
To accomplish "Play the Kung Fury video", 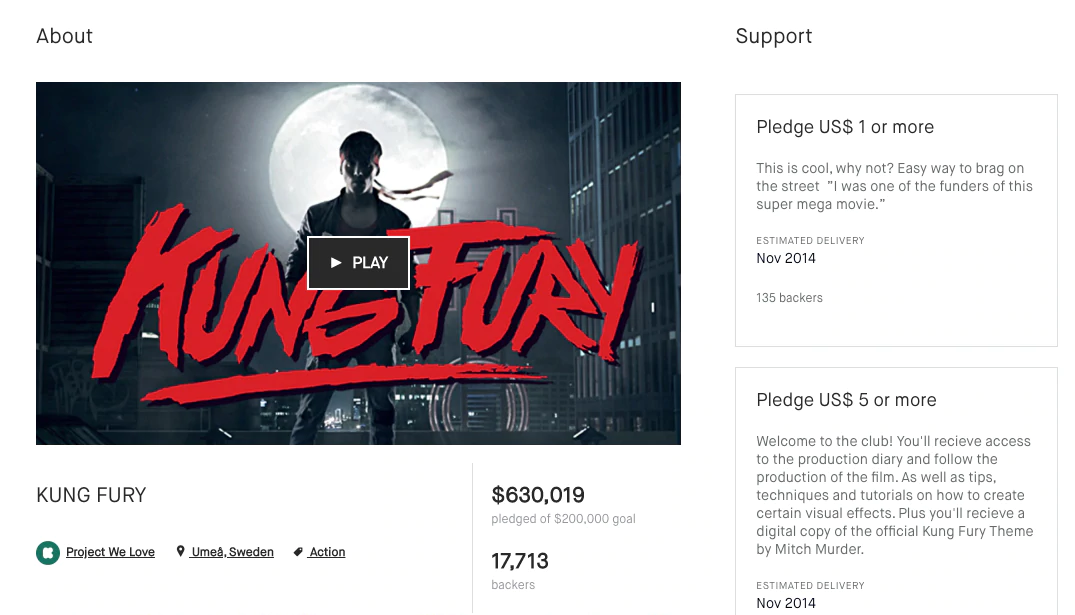I will [x=358, y=263].
